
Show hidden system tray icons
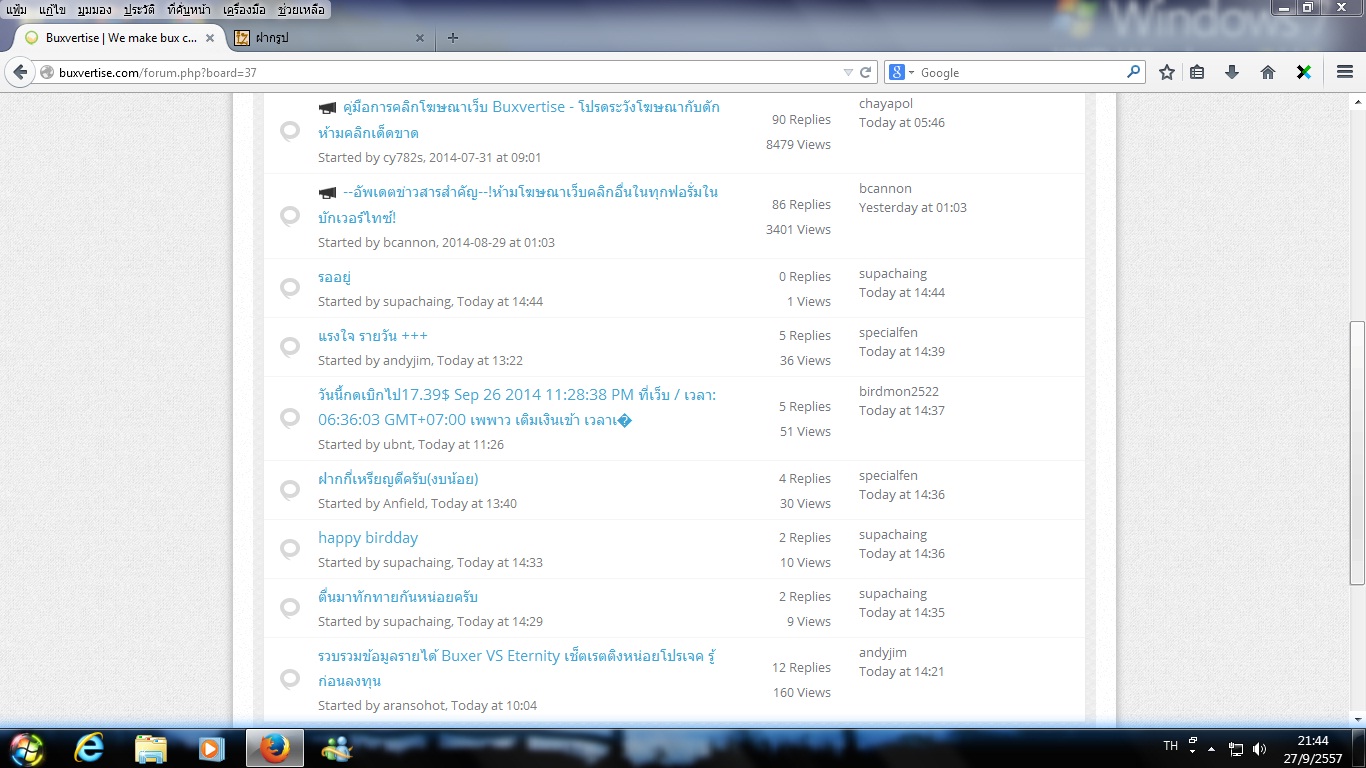pos(1212,748)
